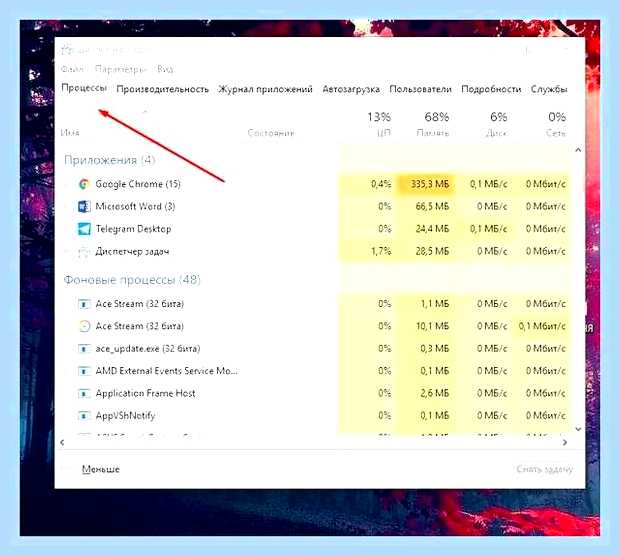The image size is (620, 556).
Task: Click the AppVShNotify process icon
Action: (x=83, y=416)
